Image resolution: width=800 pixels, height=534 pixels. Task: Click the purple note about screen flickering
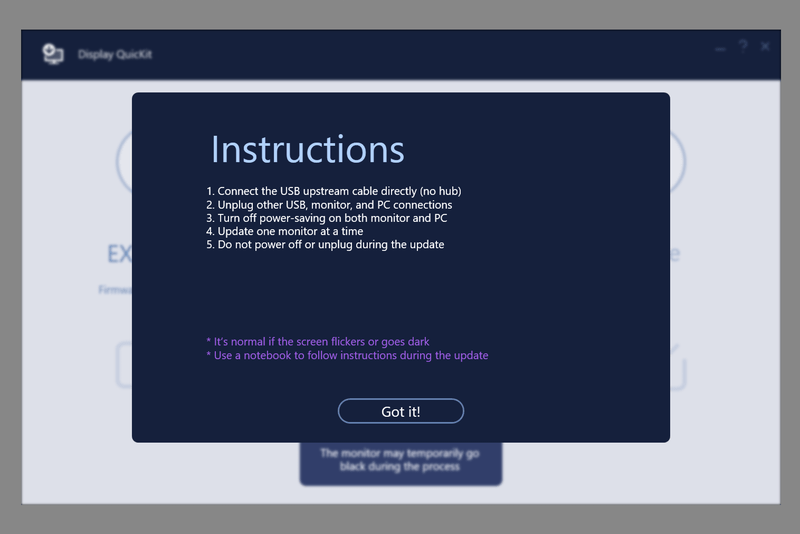tap(317, 342)
